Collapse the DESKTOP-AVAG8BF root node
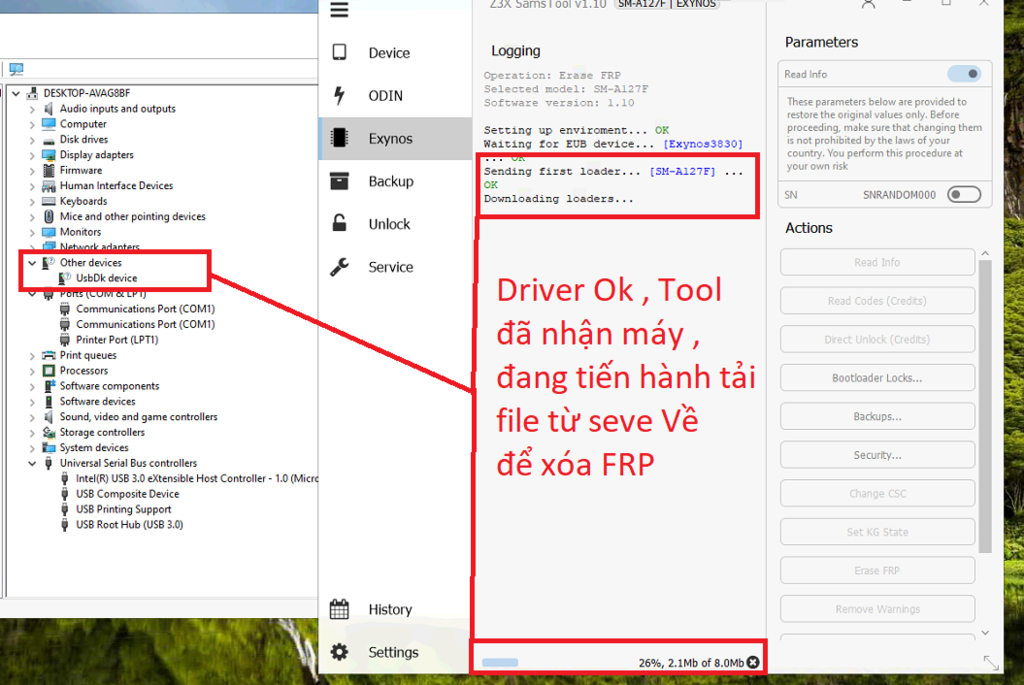This screenshot has width=1024, height=685. [16, 93]
